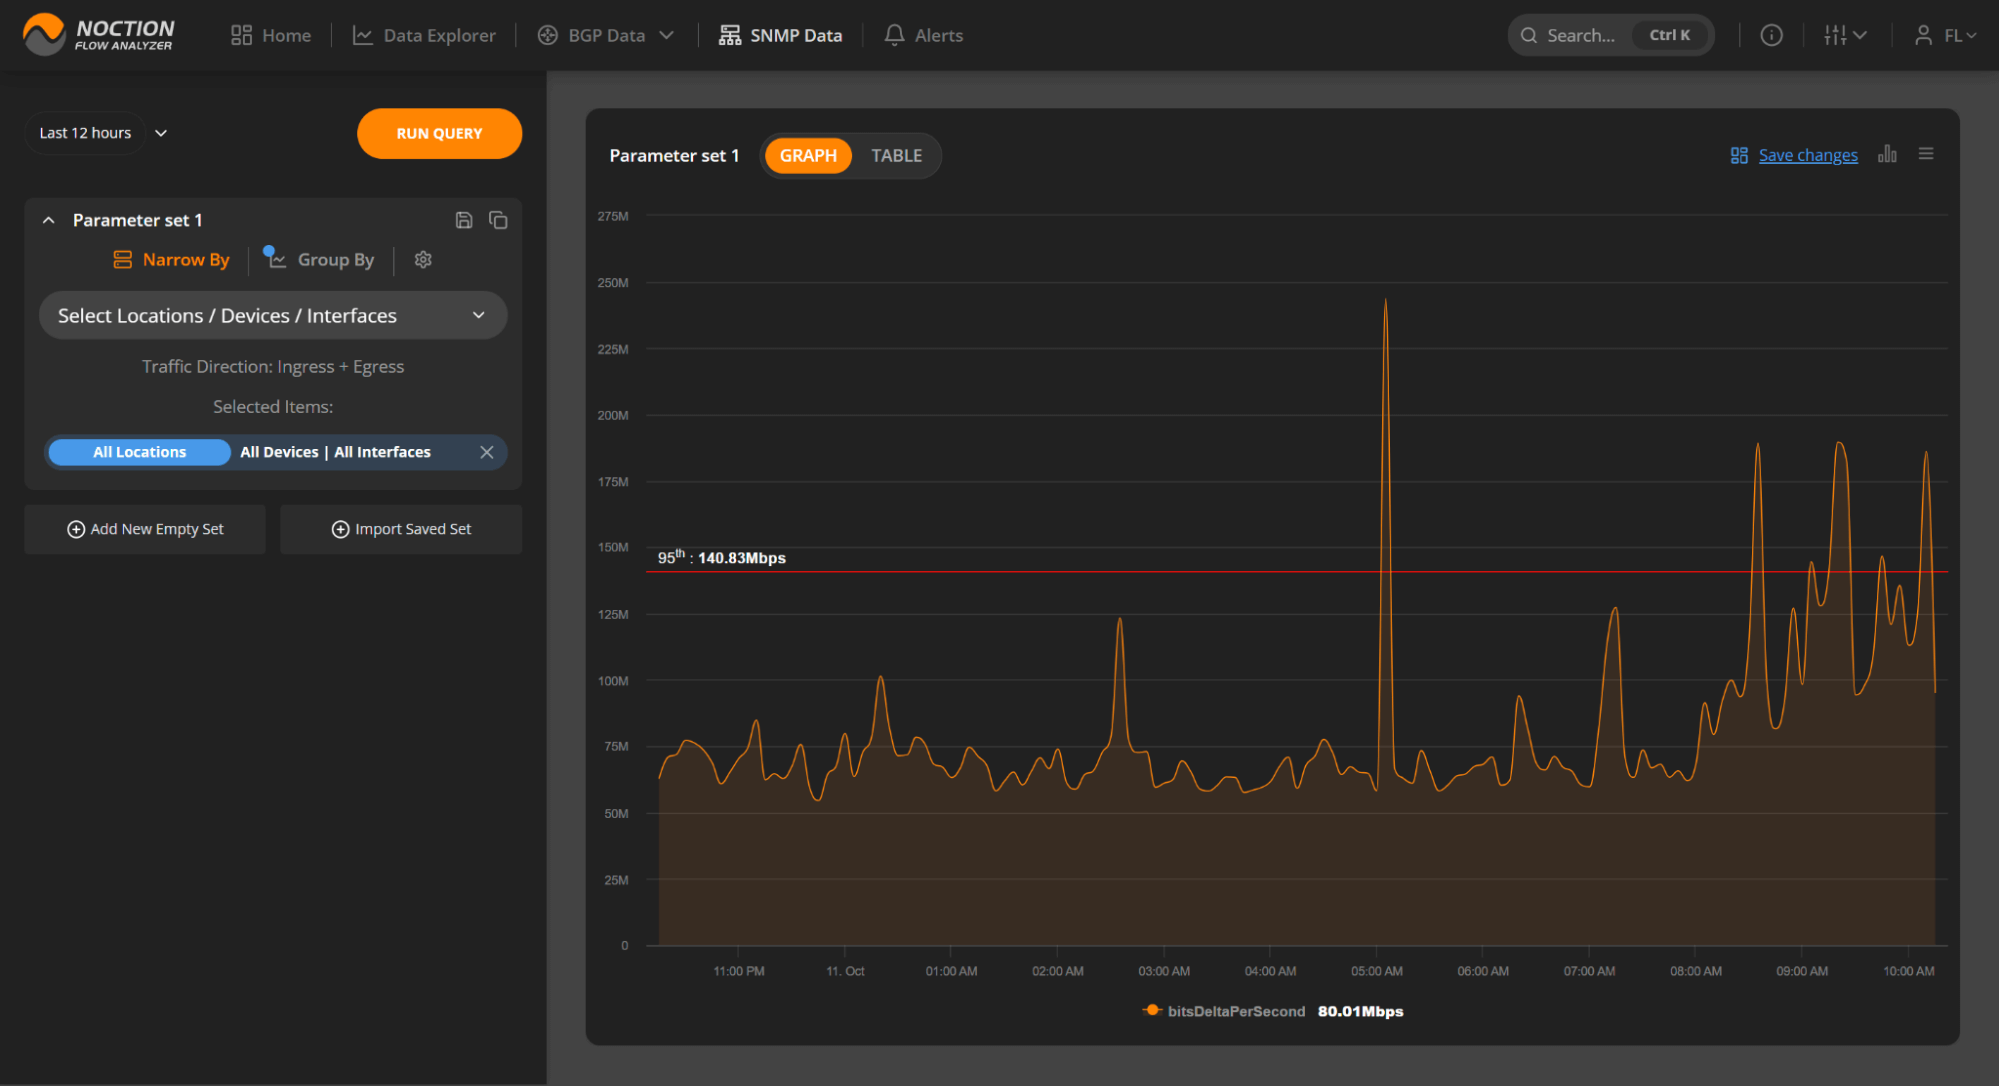Image resolution: width=1999 pixels, height=1087 pixels.
Task: Open the Home page
Action: (271, 35)
